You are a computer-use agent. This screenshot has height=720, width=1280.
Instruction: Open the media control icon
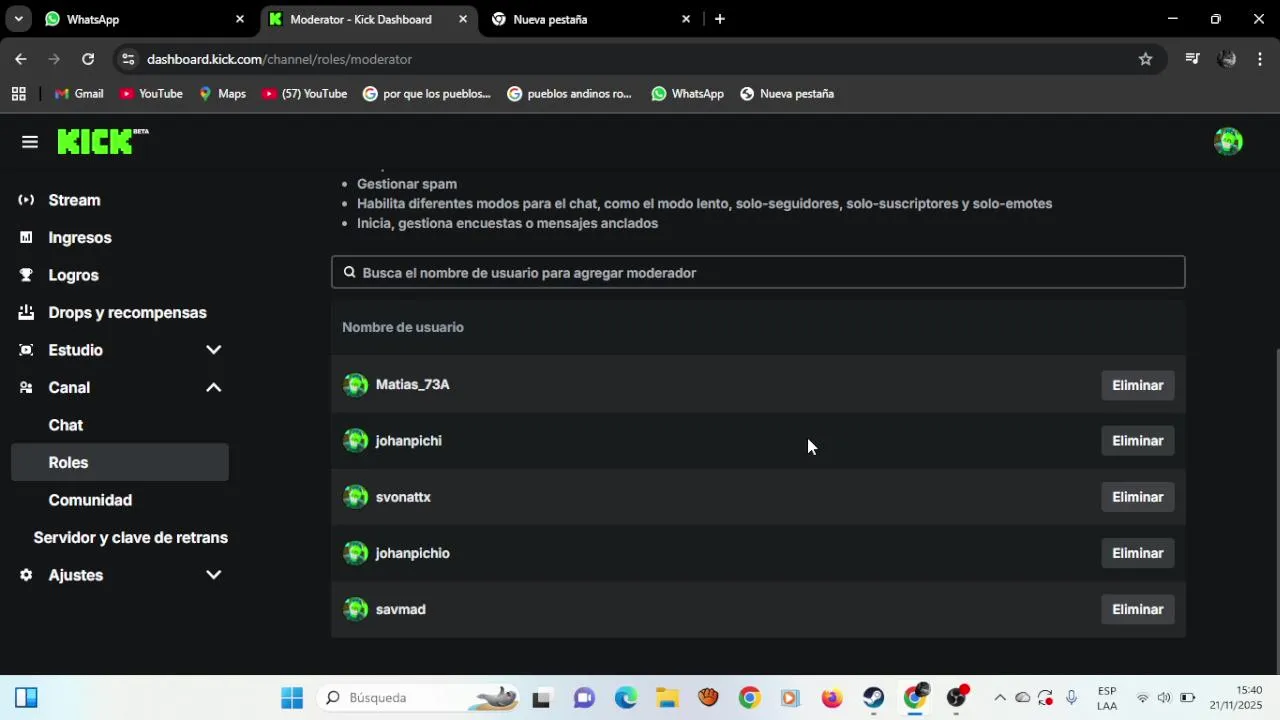1191,59
